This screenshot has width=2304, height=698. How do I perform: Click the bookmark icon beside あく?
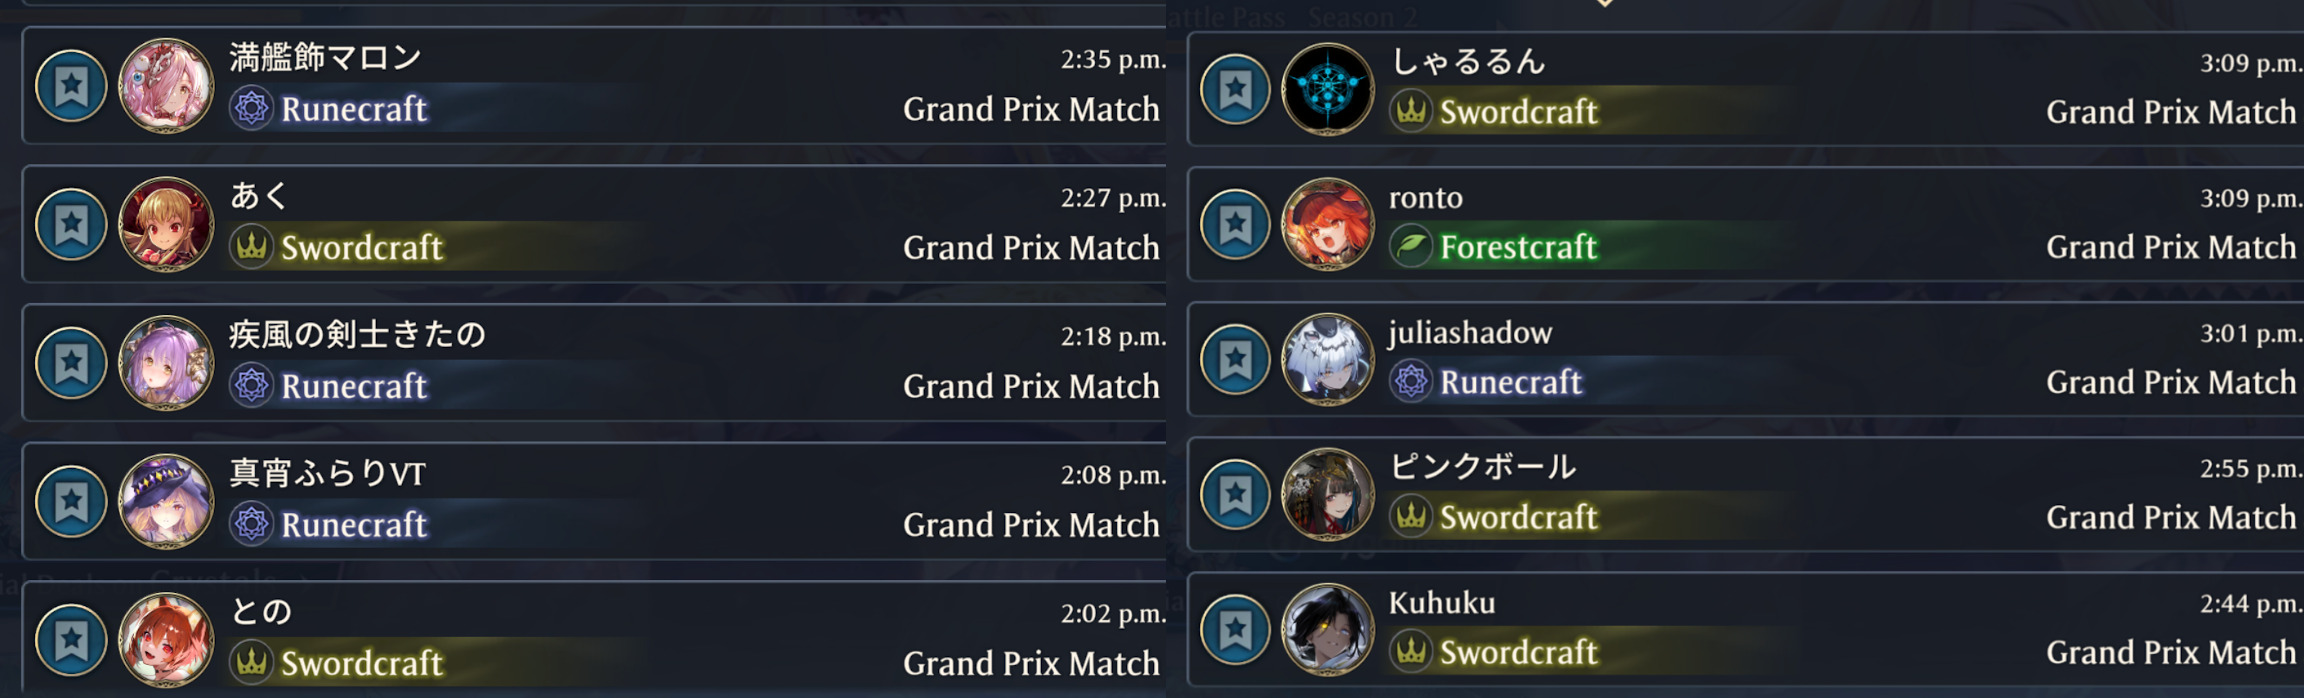click(x=71, y=224)
